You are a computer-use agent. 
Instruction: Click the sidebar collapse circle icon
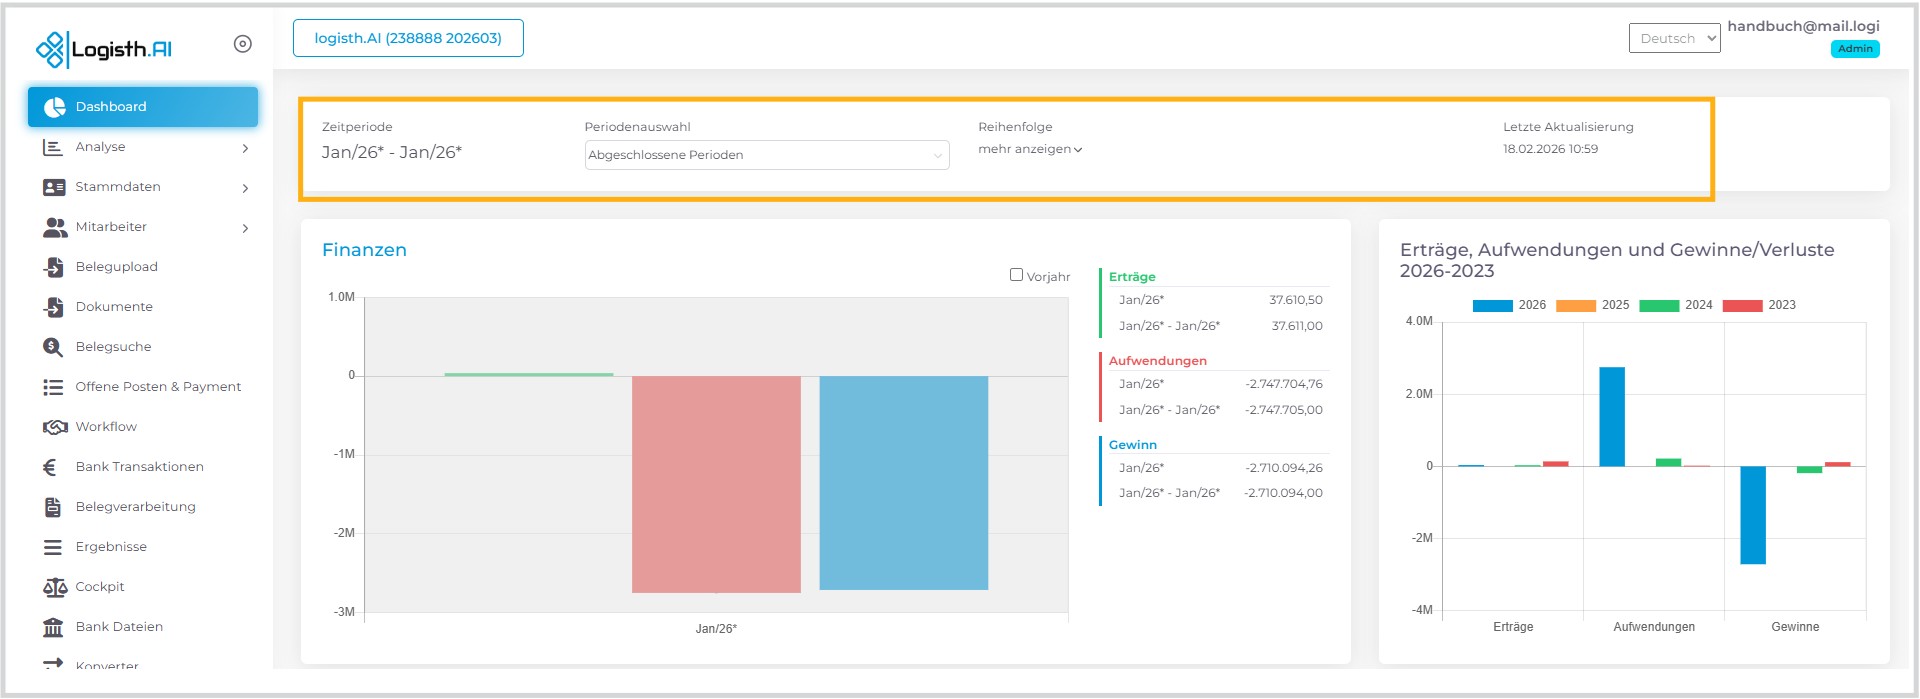point(242,44)
